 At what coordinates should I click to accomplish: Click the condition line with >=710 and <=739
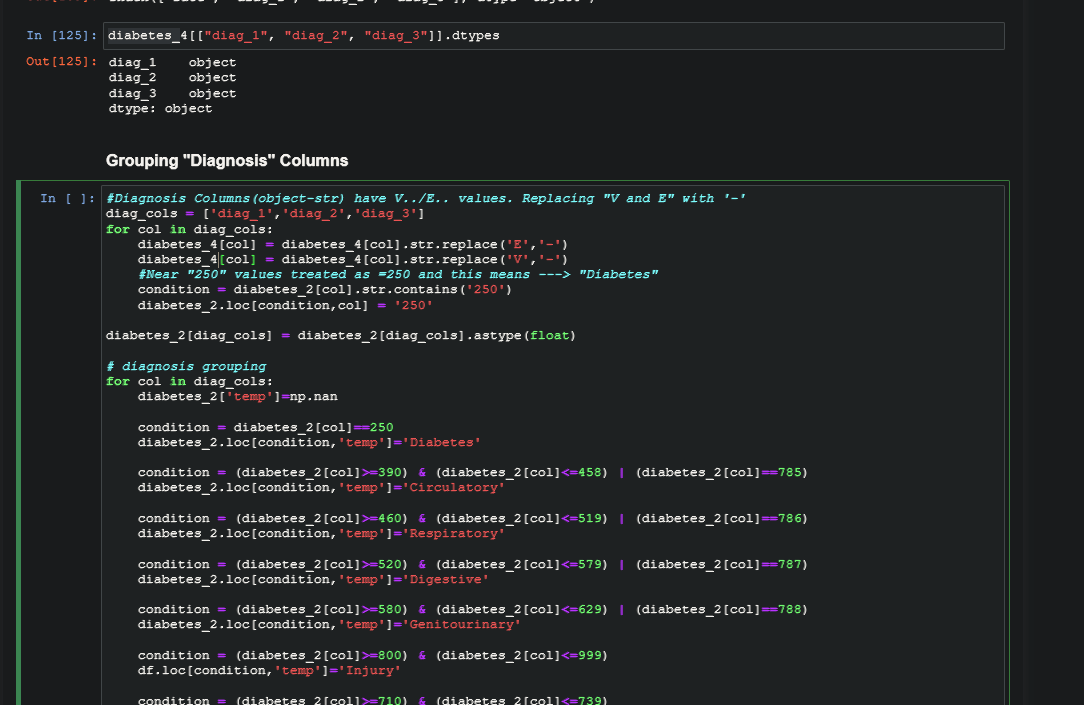point(373,699)
